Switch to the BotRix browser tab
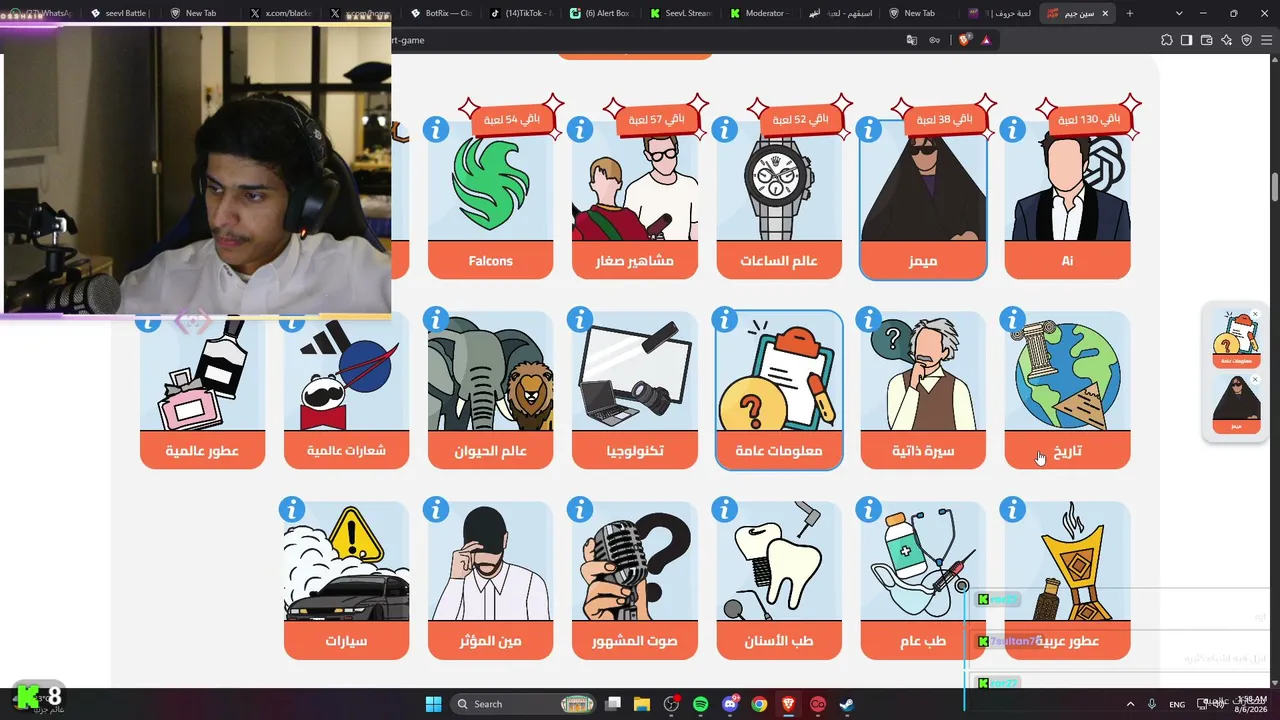Screen dimensions: 1280x720 click(440, 13)
